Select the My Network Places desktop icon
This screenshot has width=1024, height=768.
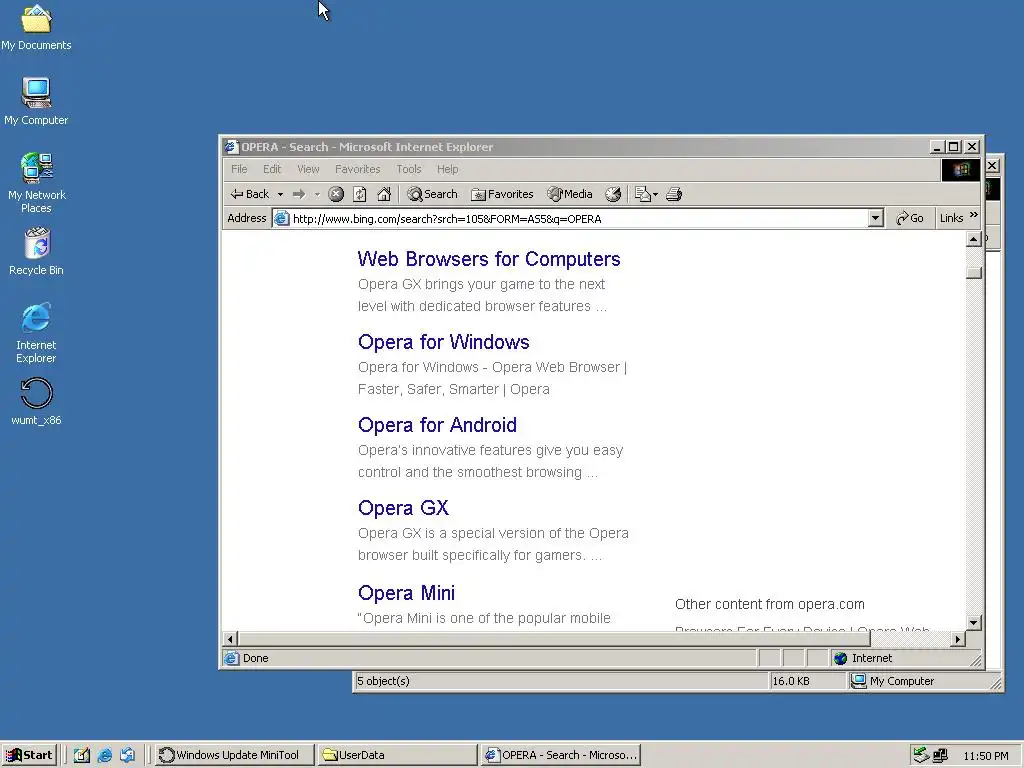(x=36, y=183)
